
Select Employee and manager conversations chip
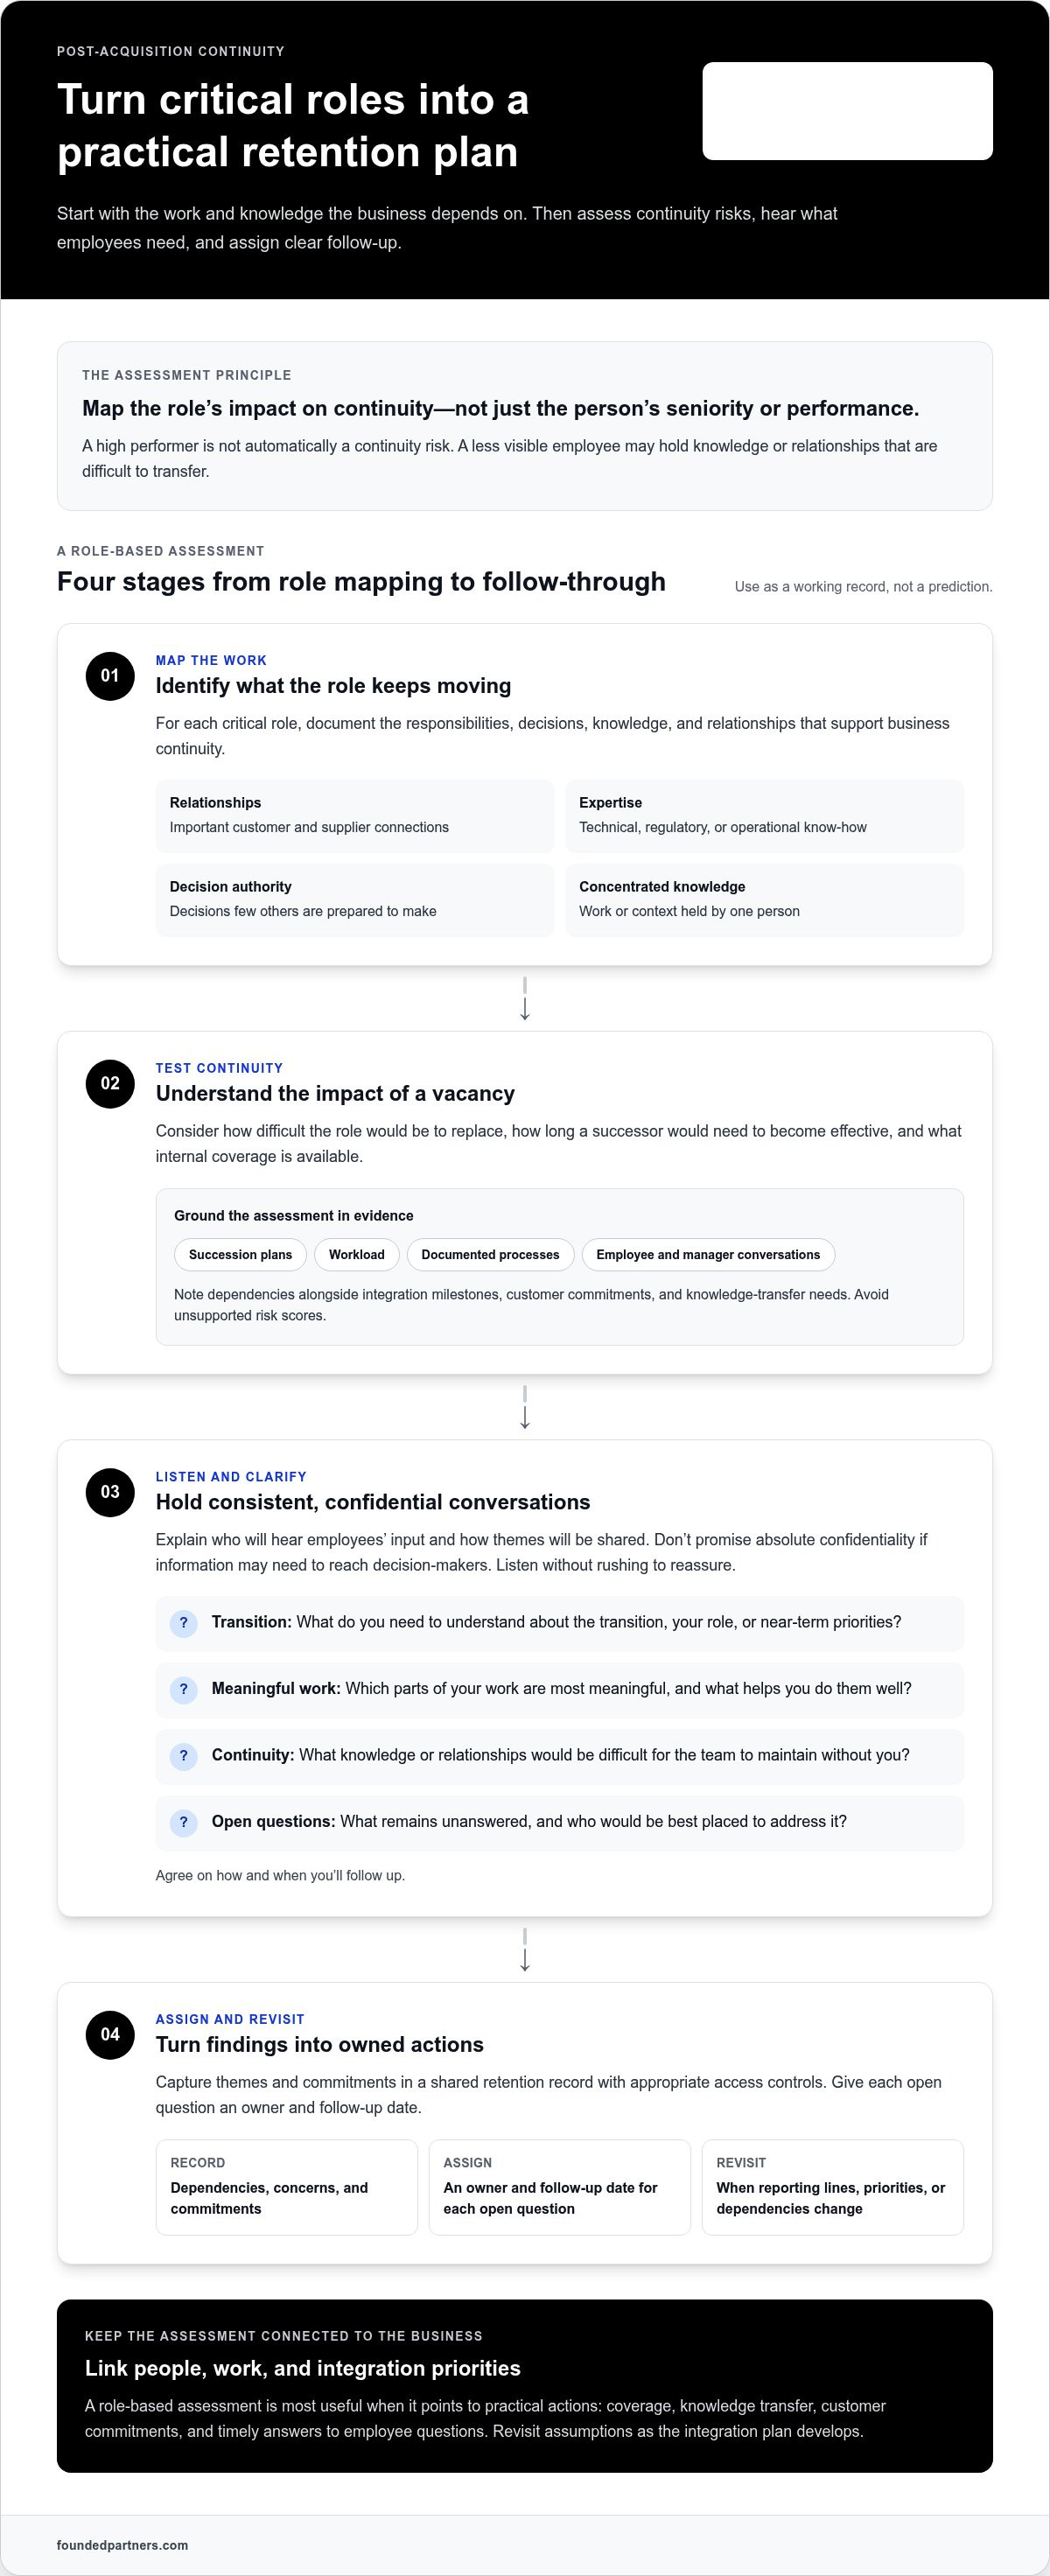pyautogui.click(x=708, y=1255)
